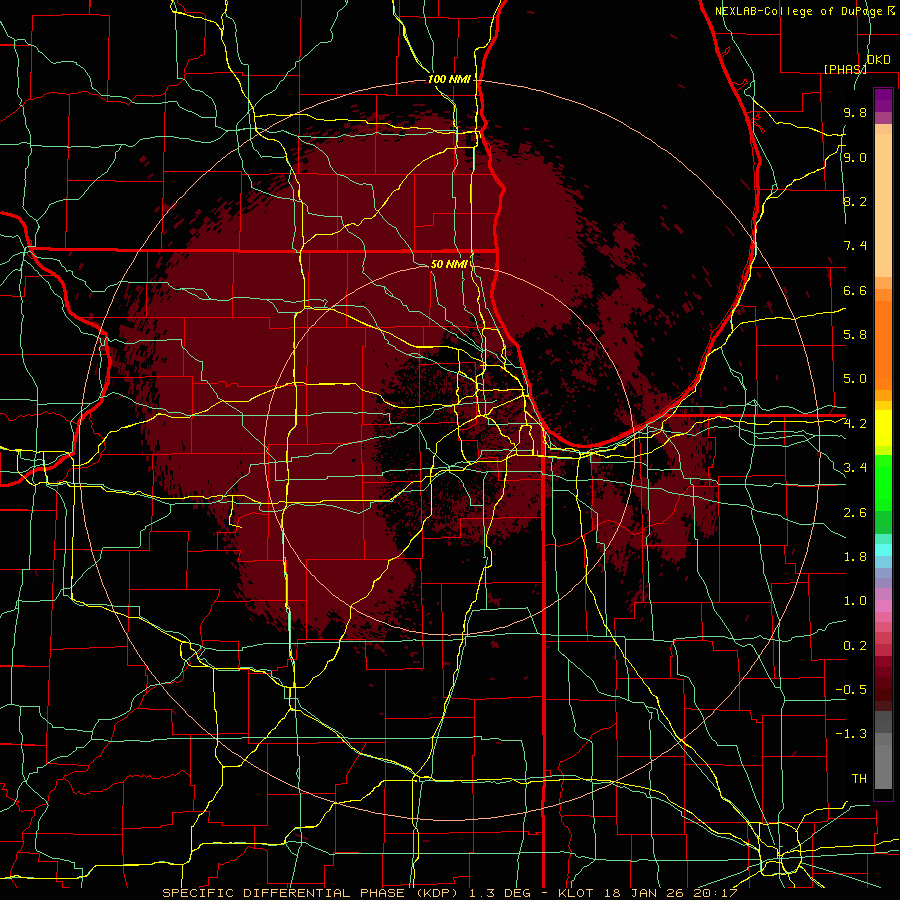
Task: Click the -0.5 scale value
Action: [851, 690]
